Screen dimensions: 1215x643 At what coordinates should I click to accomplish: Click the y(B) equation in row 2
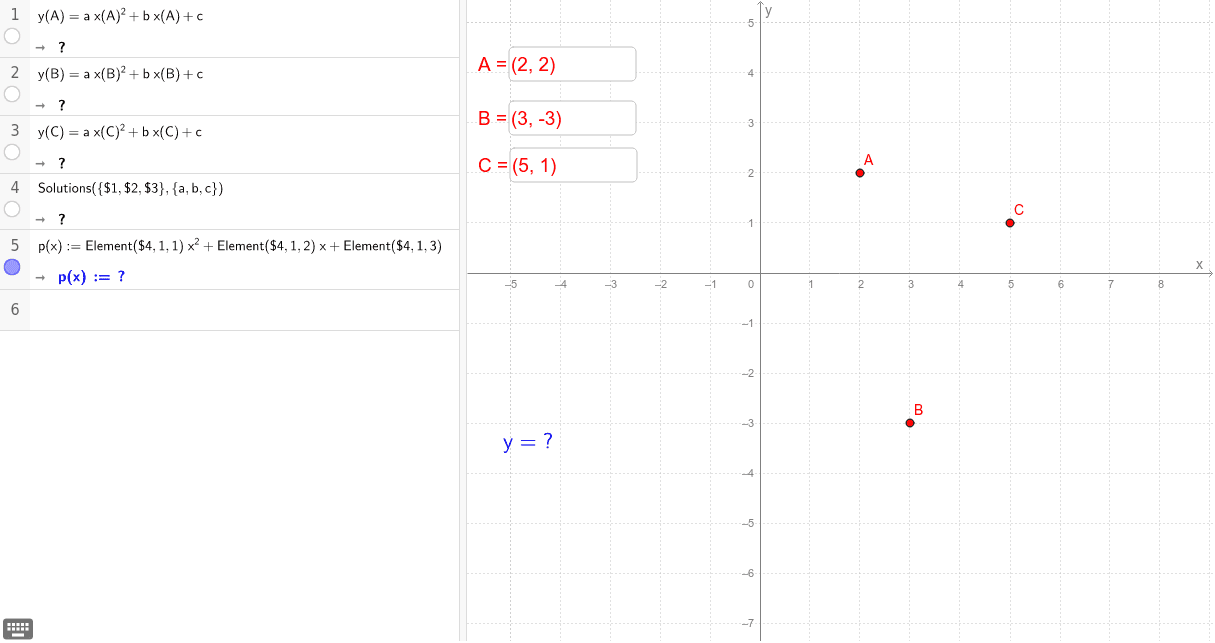click(121, 74)
